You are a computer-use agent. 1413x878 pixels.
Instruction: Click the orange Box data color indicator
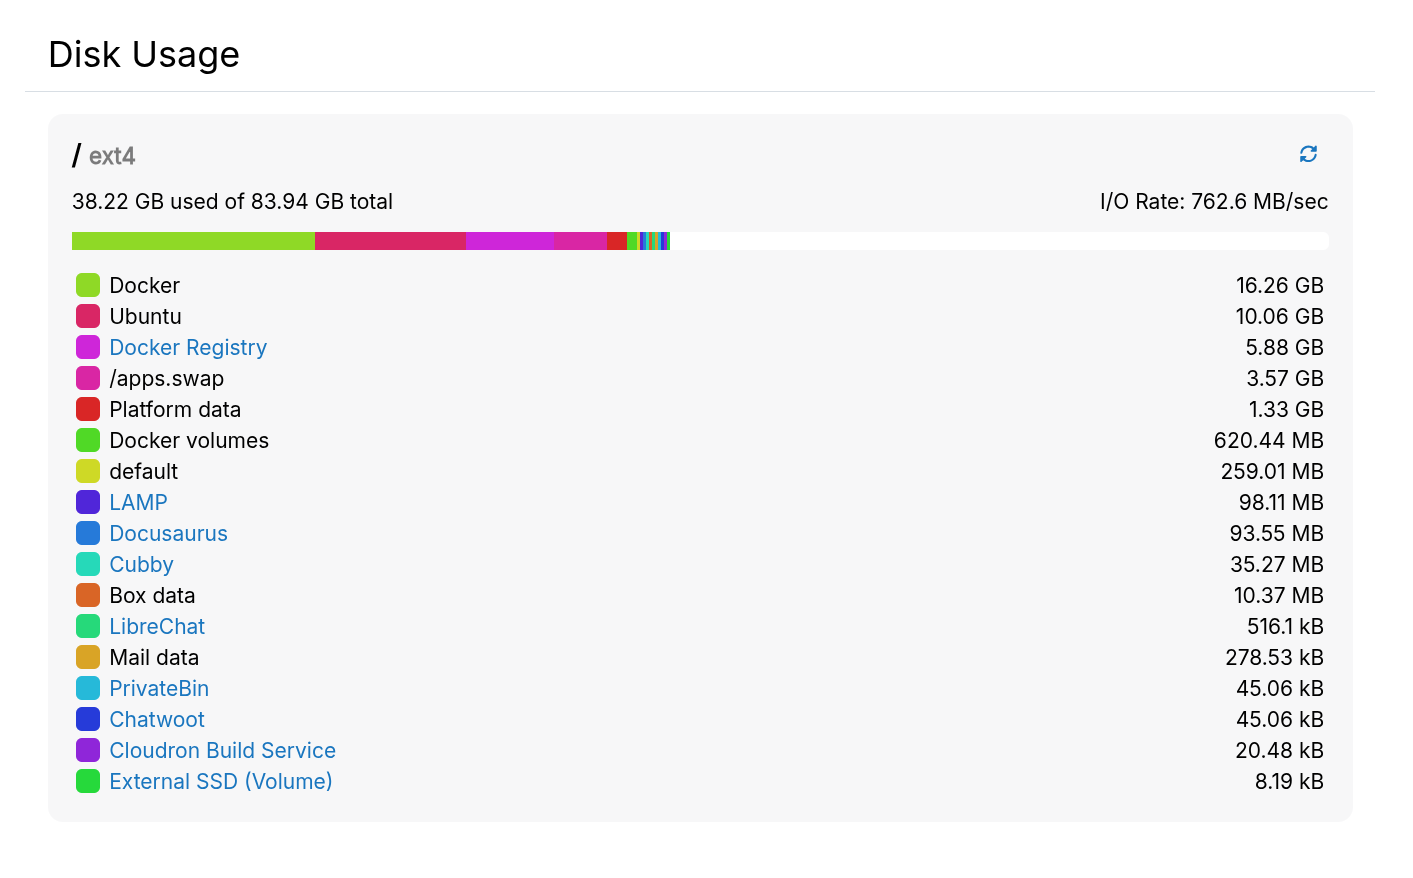(x=87, y=595)
